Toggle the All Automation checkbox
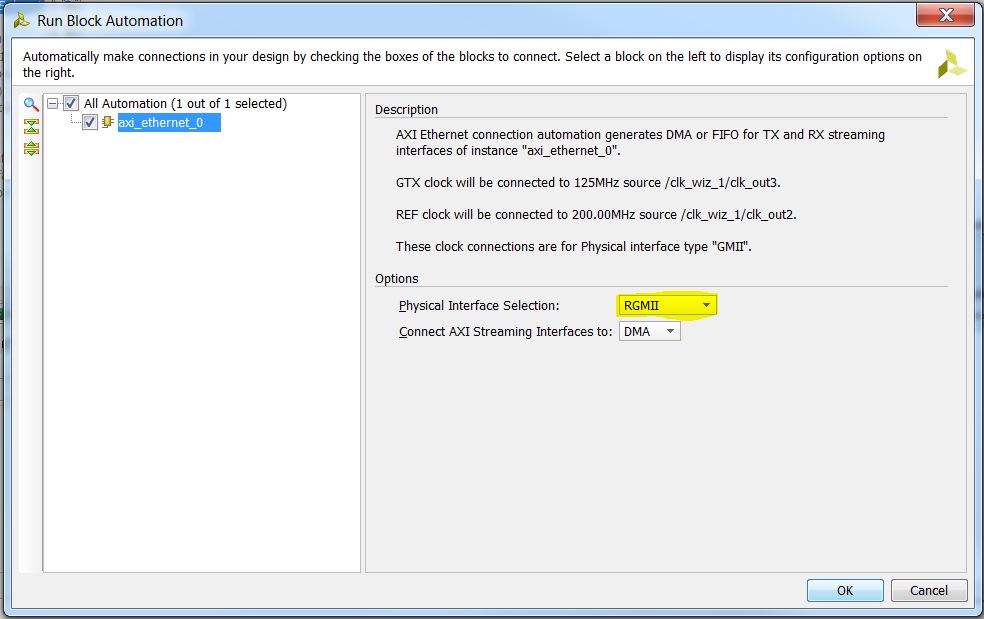Image resolution: width=984 pixels, height=619 pixels. (x=71, y=103)
